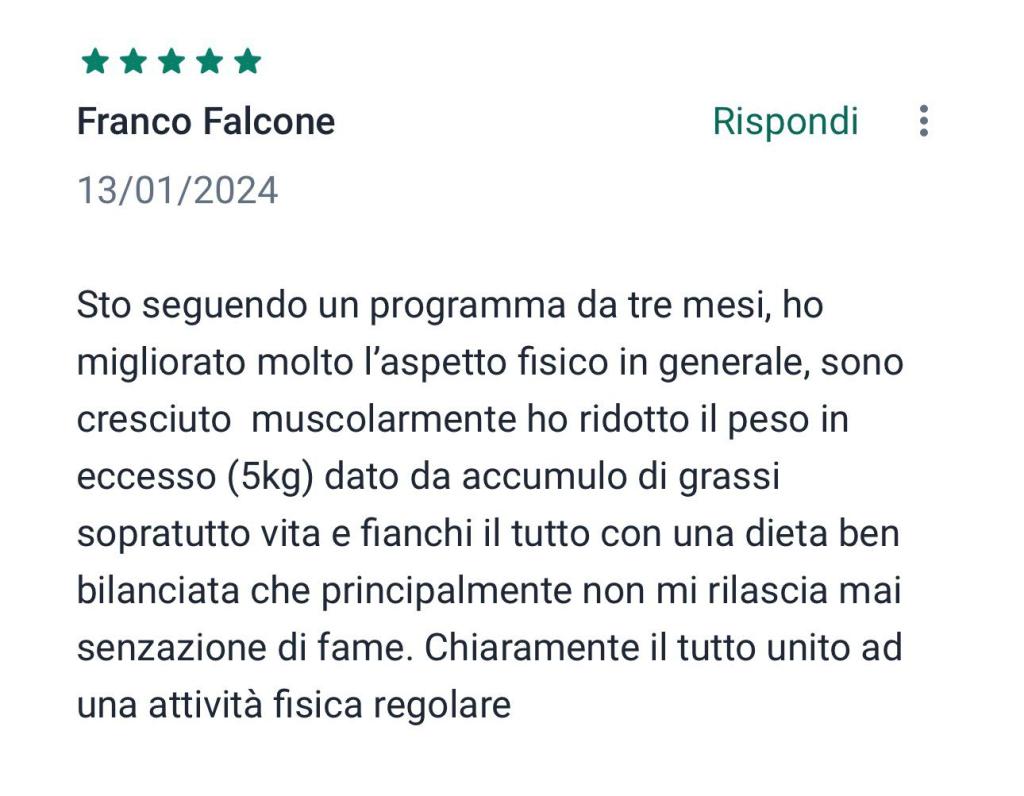Click the word 'Chiaramente' in the review
Screen dimensions: 1024x796
(527, 648)
